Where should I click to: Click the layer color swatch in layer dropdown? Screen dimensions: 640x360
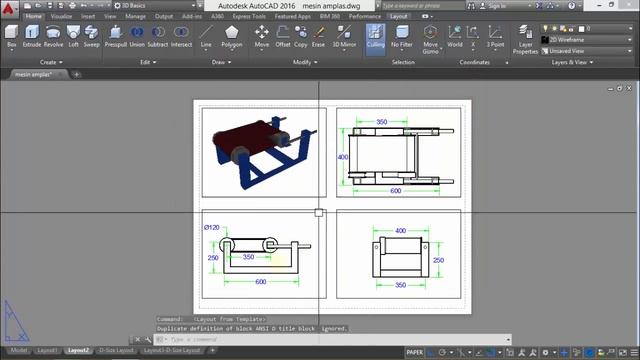[581, 29]
